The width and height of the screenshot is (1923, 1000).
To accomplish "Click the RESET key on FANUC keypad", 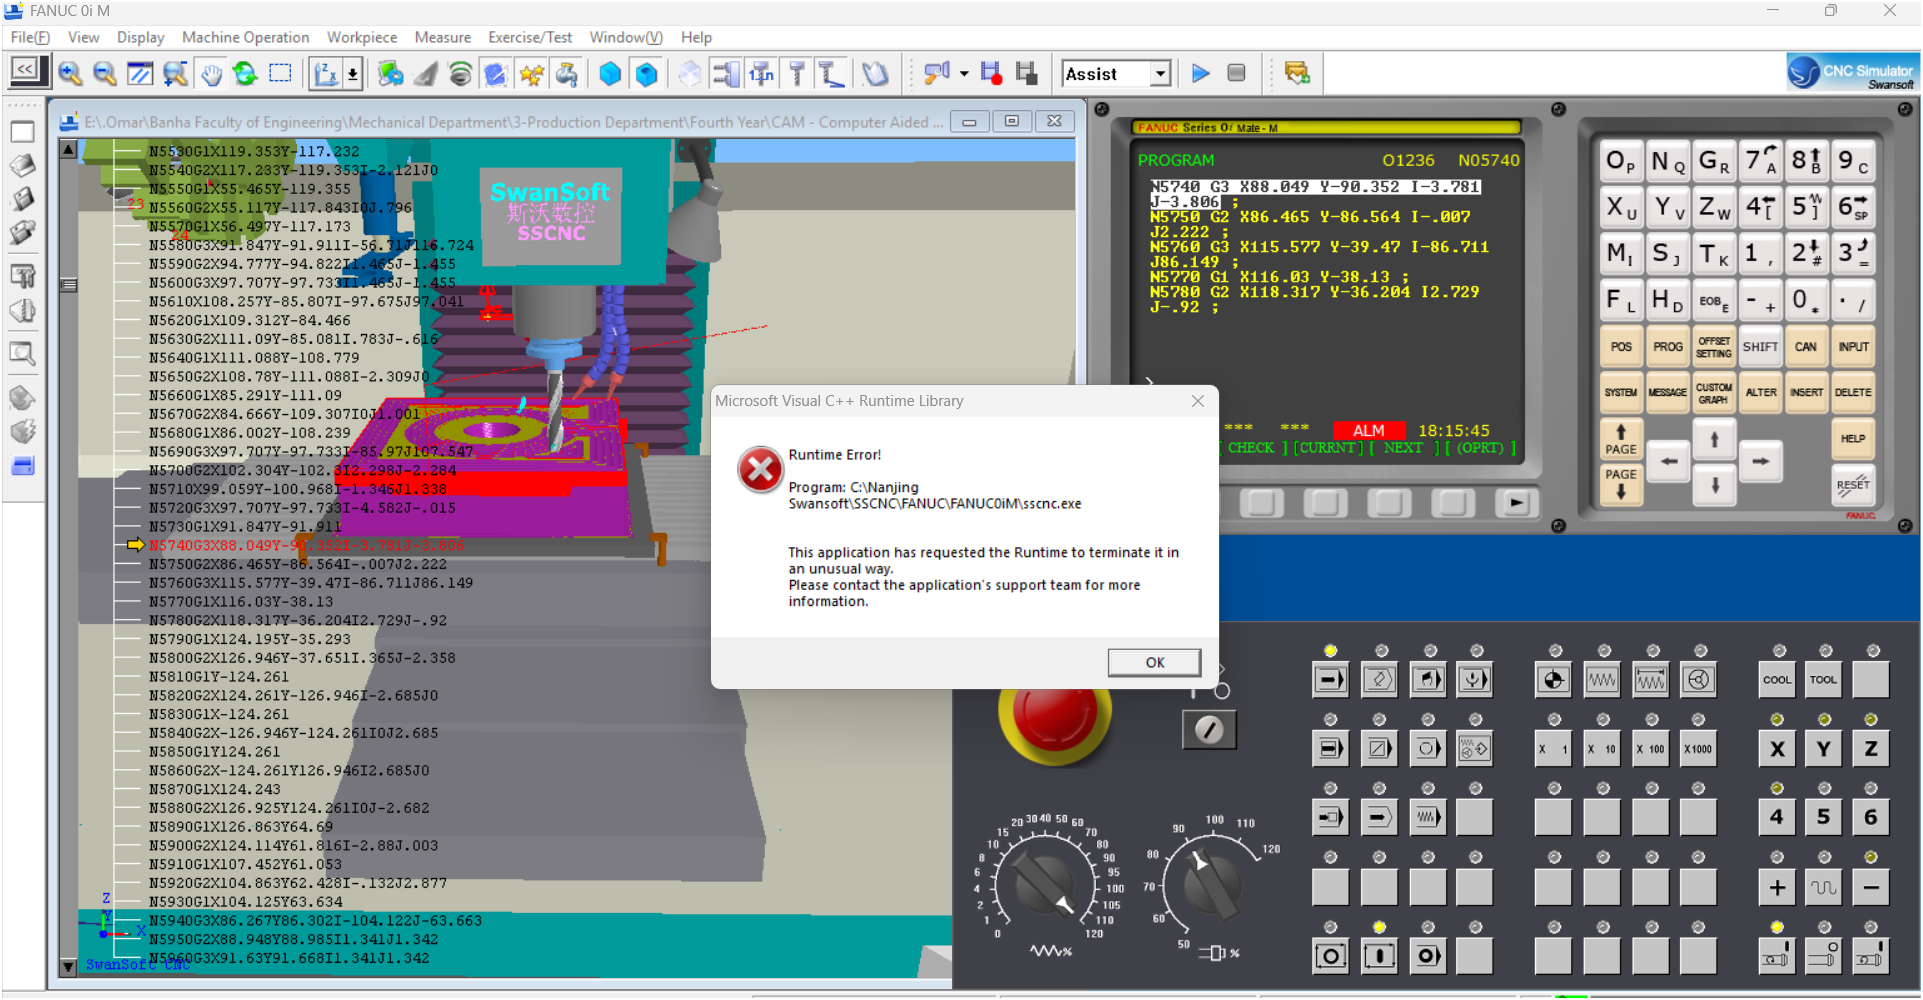I will (x=1853, y=485).
